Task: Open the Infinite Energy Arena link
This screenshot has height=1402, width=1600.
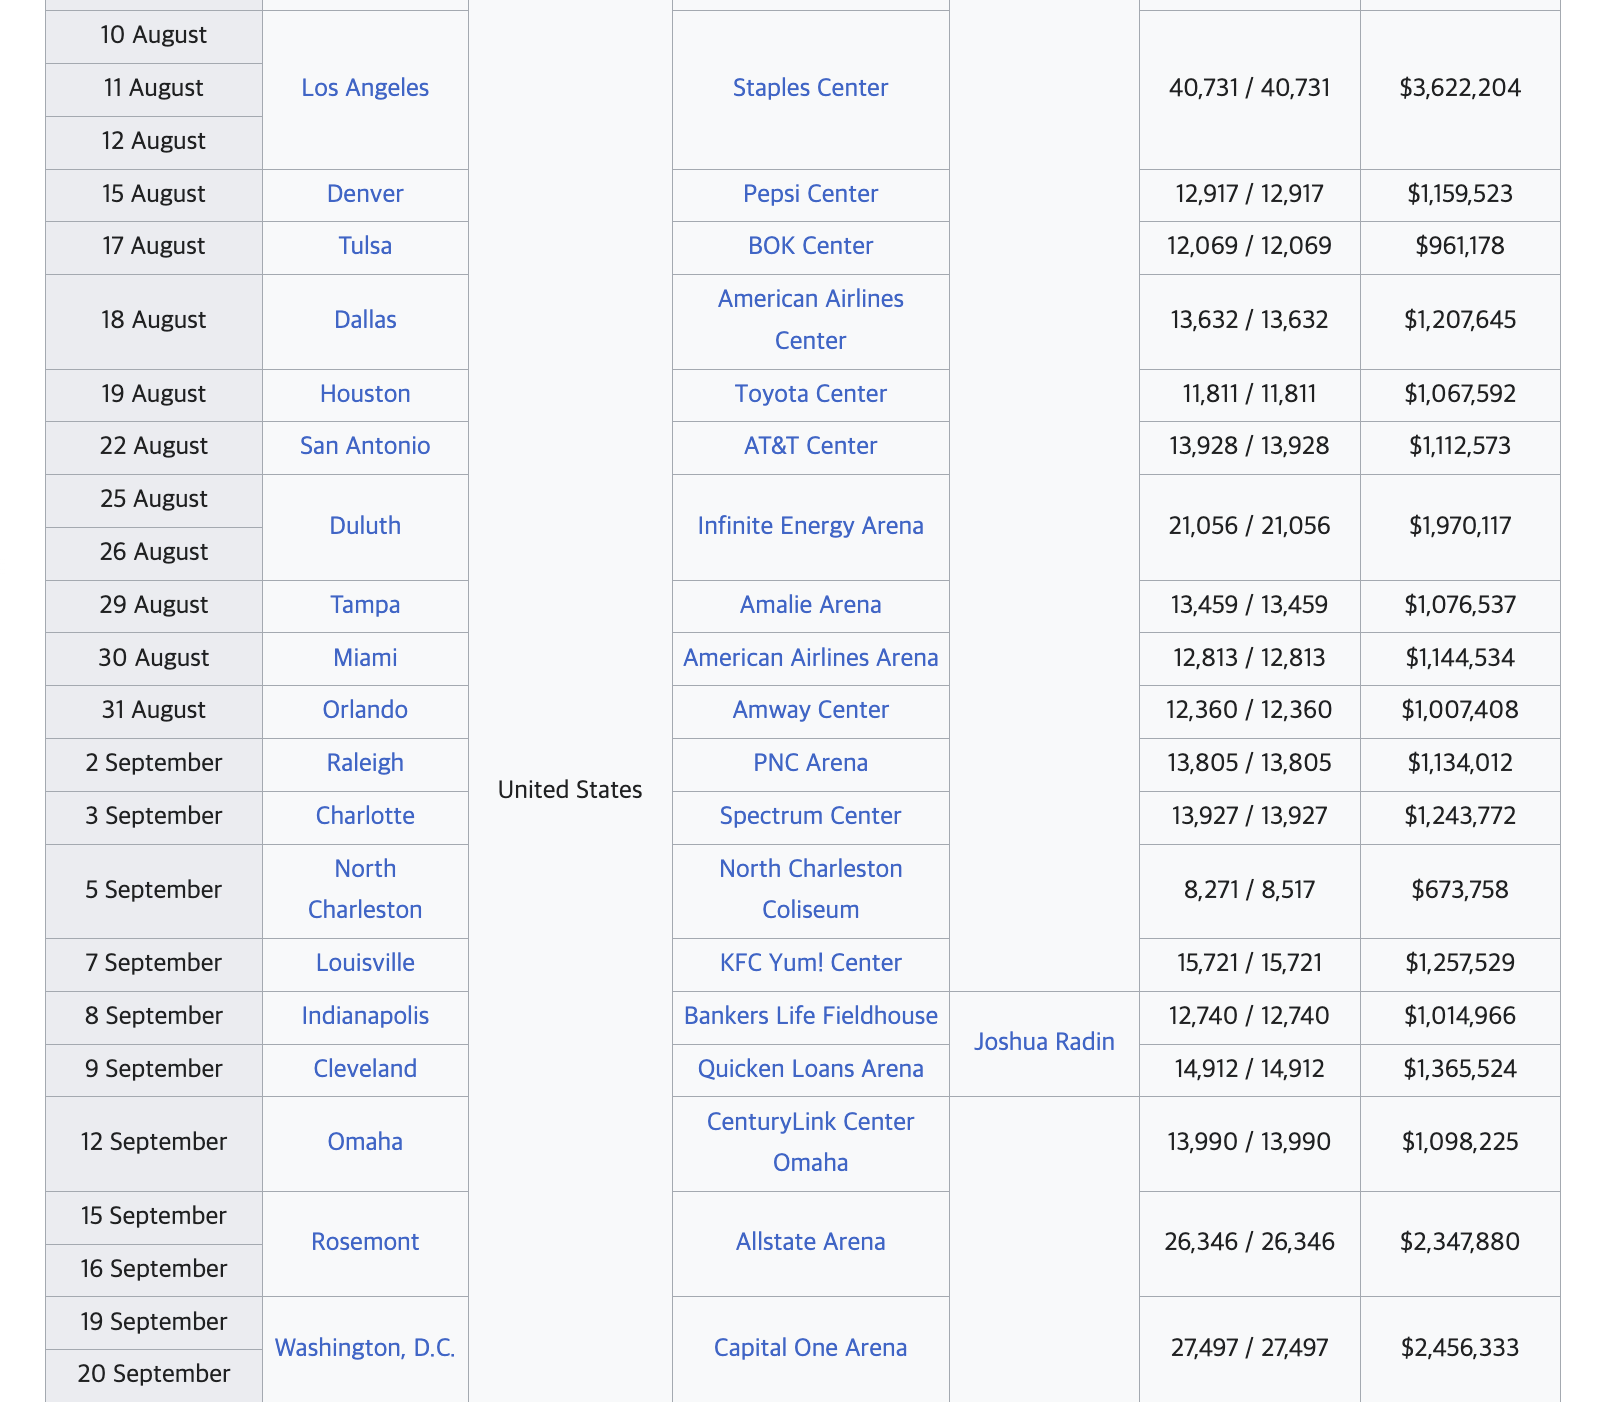Action: pyautogui.click(x=810, y=526)
